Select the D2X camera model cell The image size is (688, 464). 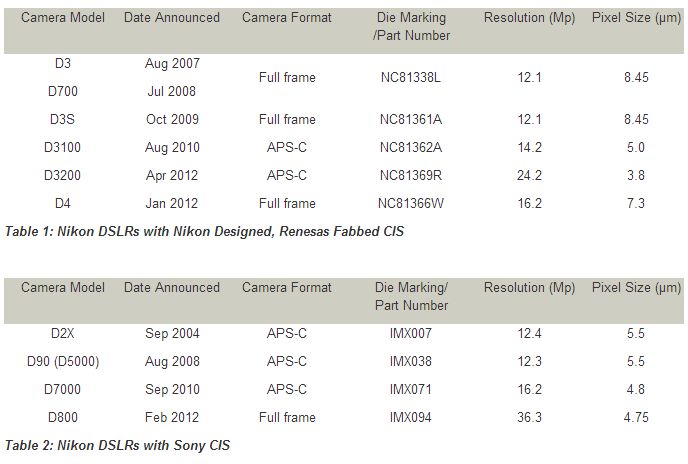63,333
